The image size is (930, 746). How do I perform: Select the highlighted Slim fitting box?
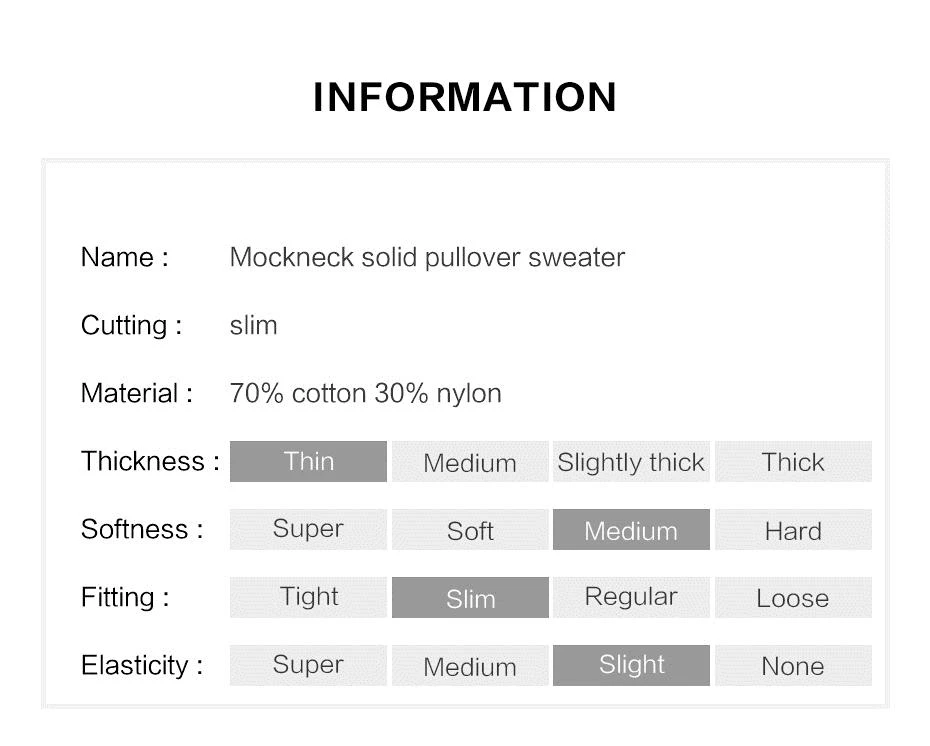(x=470, y=597)
